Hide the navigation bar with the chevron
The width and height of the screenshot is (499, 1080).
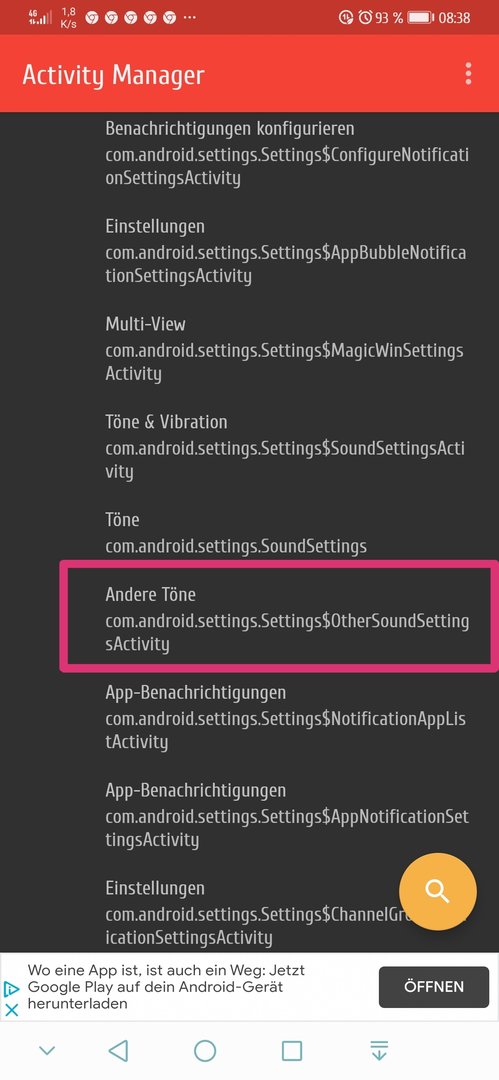pos(47,1050)
